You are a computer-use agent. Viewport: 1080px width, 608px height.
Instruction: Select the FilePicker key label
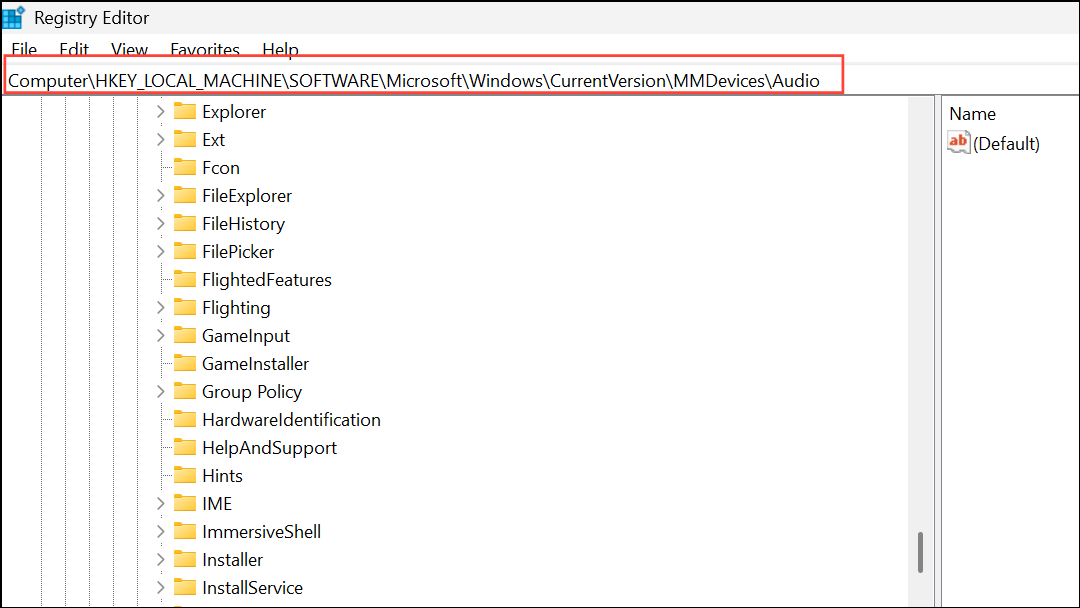[x=238, y=252]
